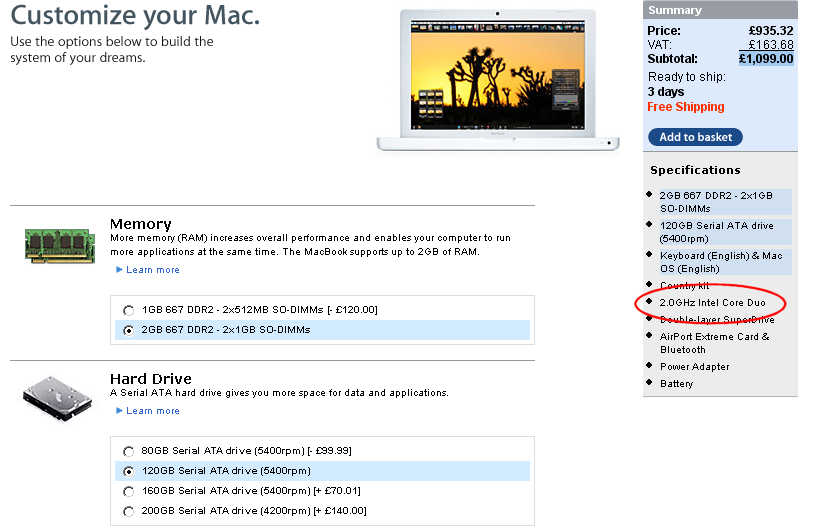Click '2.0GHz Intel Core Duo' specification
The width and height of the screenshot is (813, 530).
712,303
